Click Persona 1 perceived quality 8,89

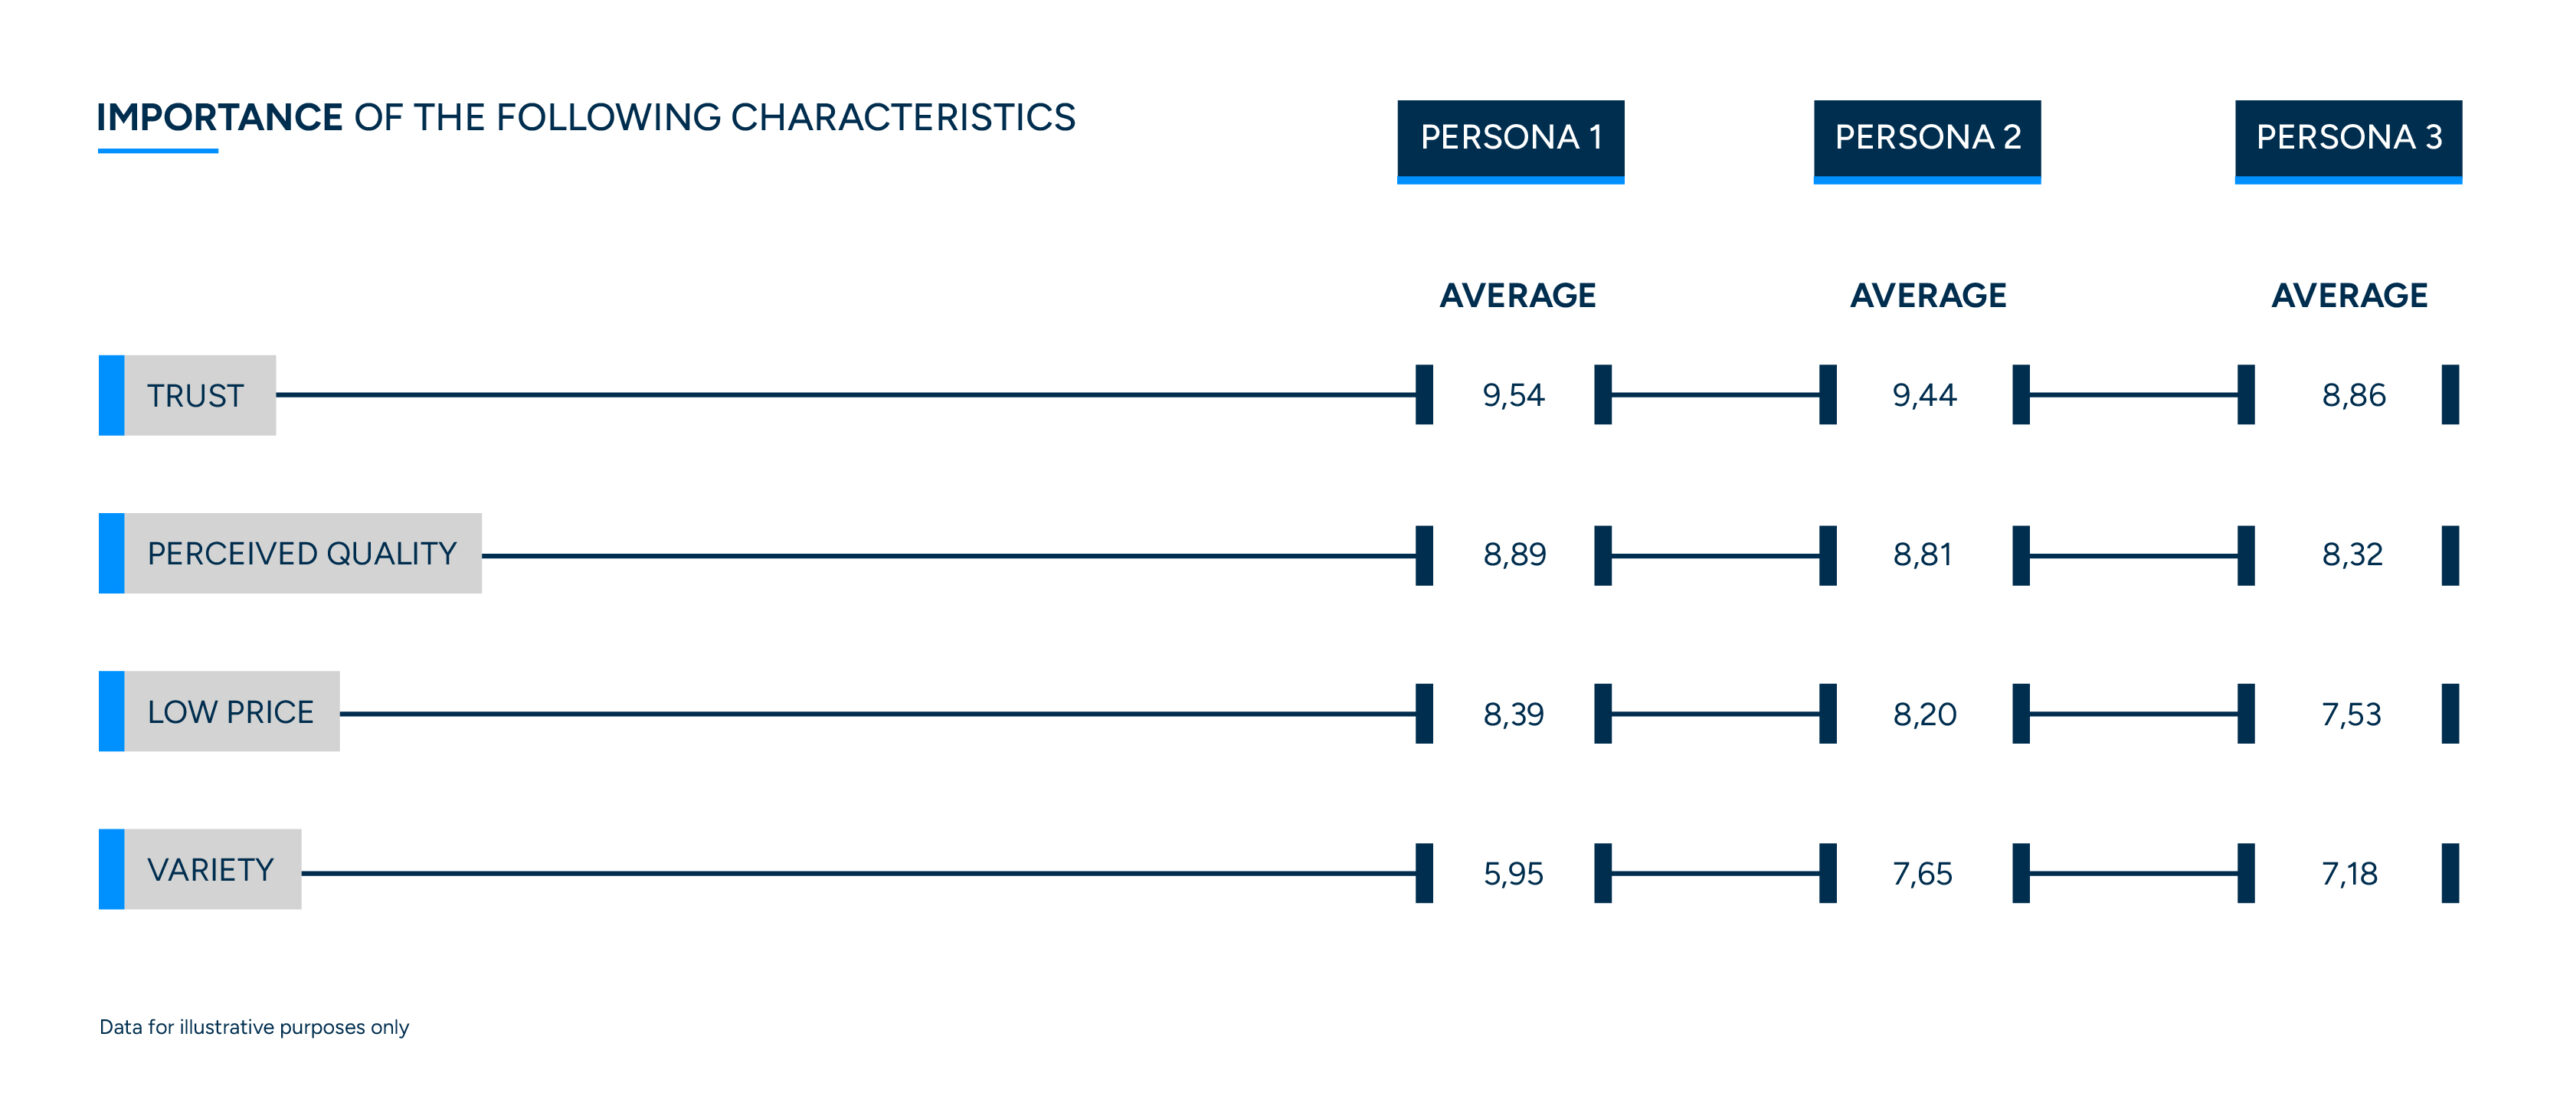click(1514, 555)
